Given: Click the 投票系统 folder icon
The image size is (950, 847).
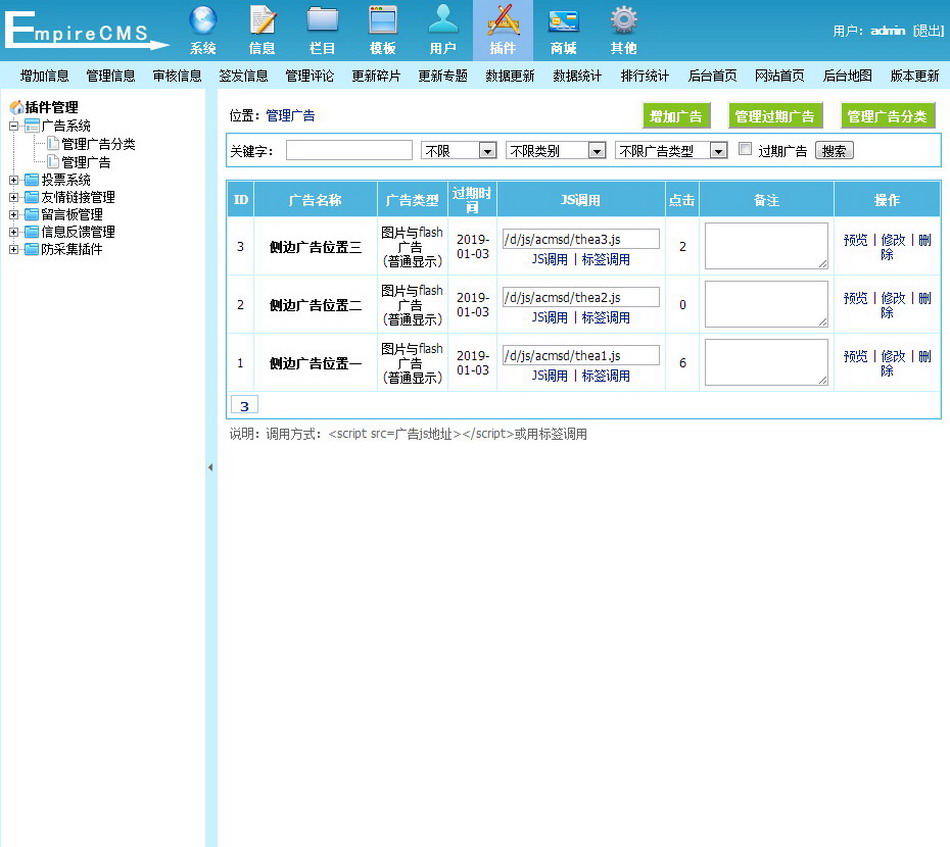Looking at the screenshot, I should (32, 180).
